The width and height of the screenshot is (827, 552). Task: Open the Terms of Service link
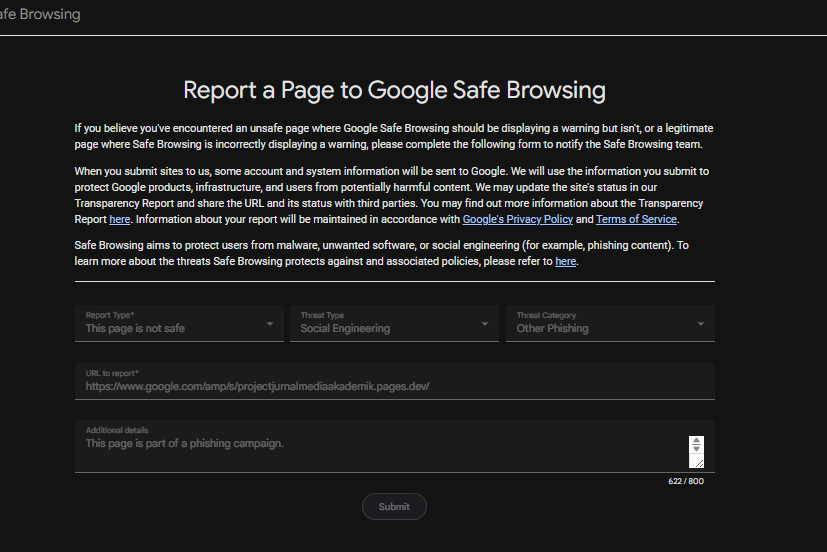coord(636,219)
